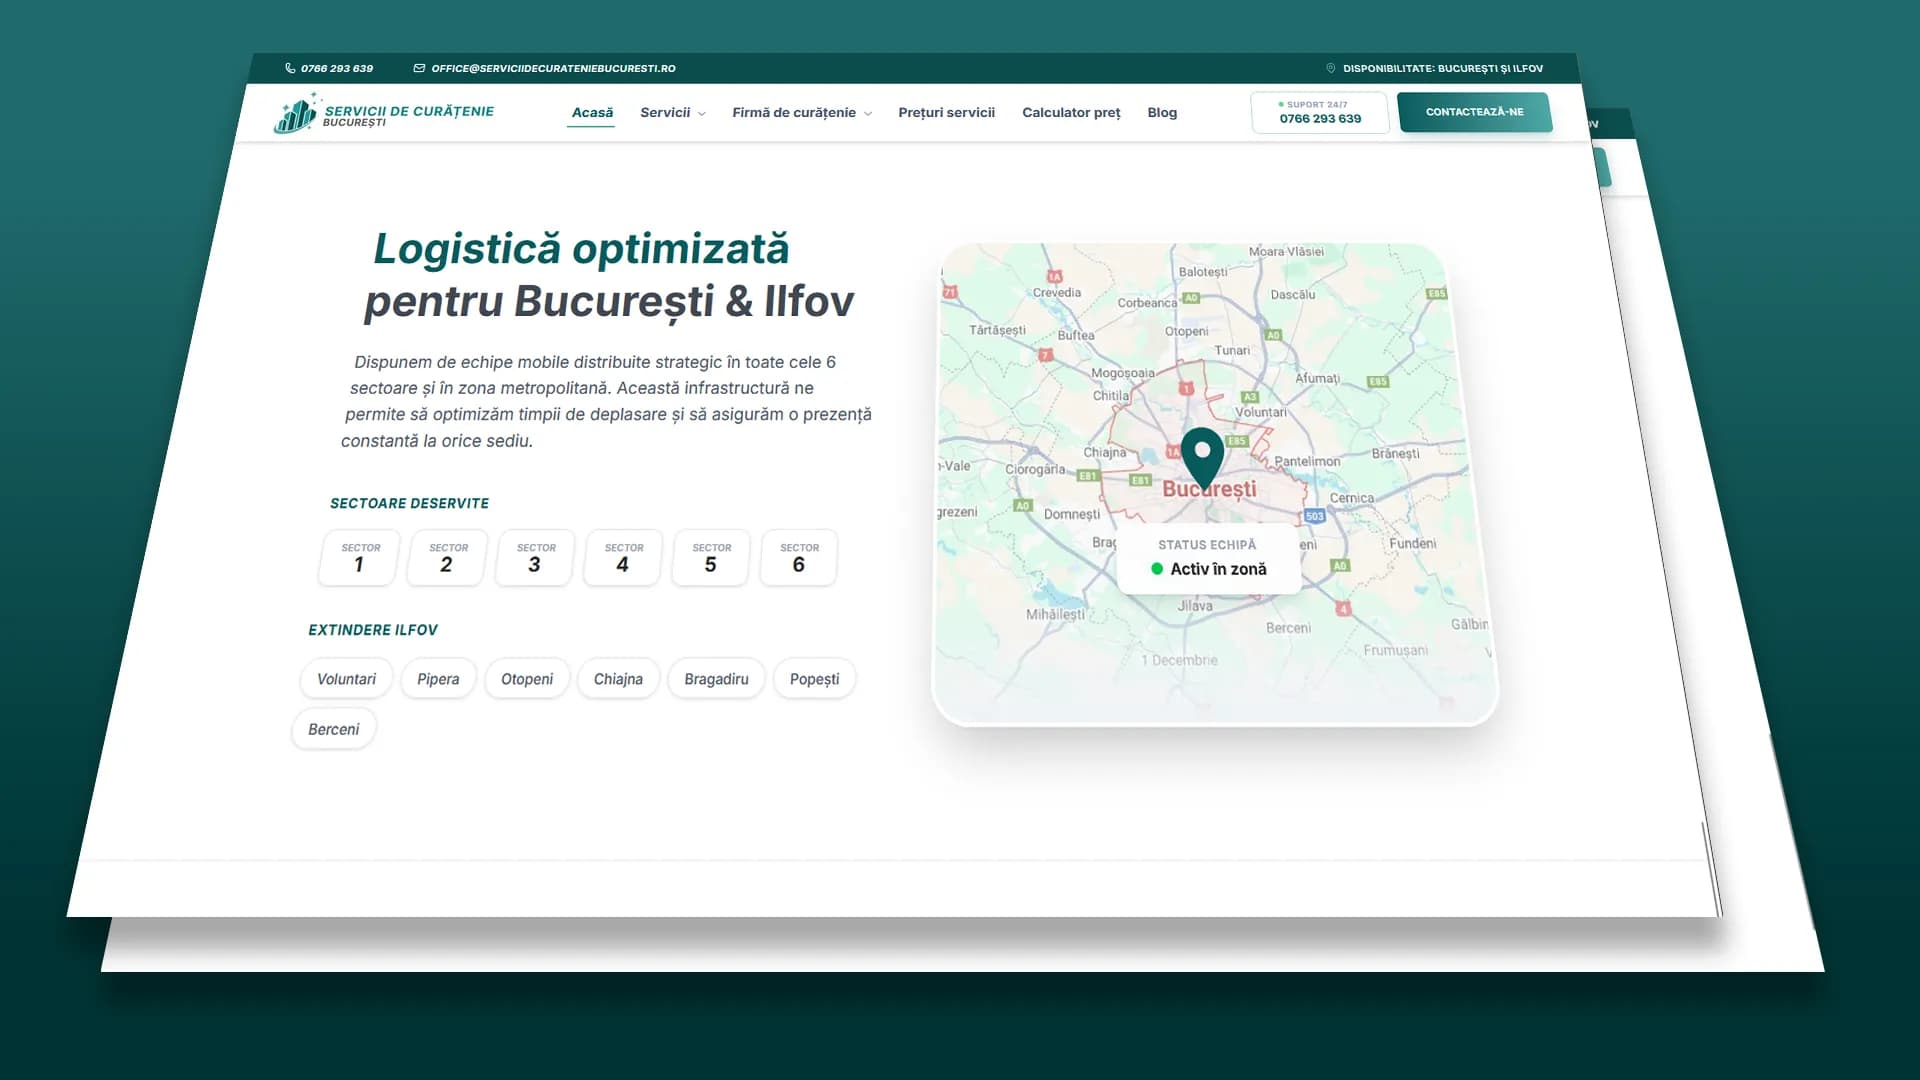This screenshot has height=1080, width=1920.
Task: Open the Calculator preț menu item
Action: [x=1071, y=113]
